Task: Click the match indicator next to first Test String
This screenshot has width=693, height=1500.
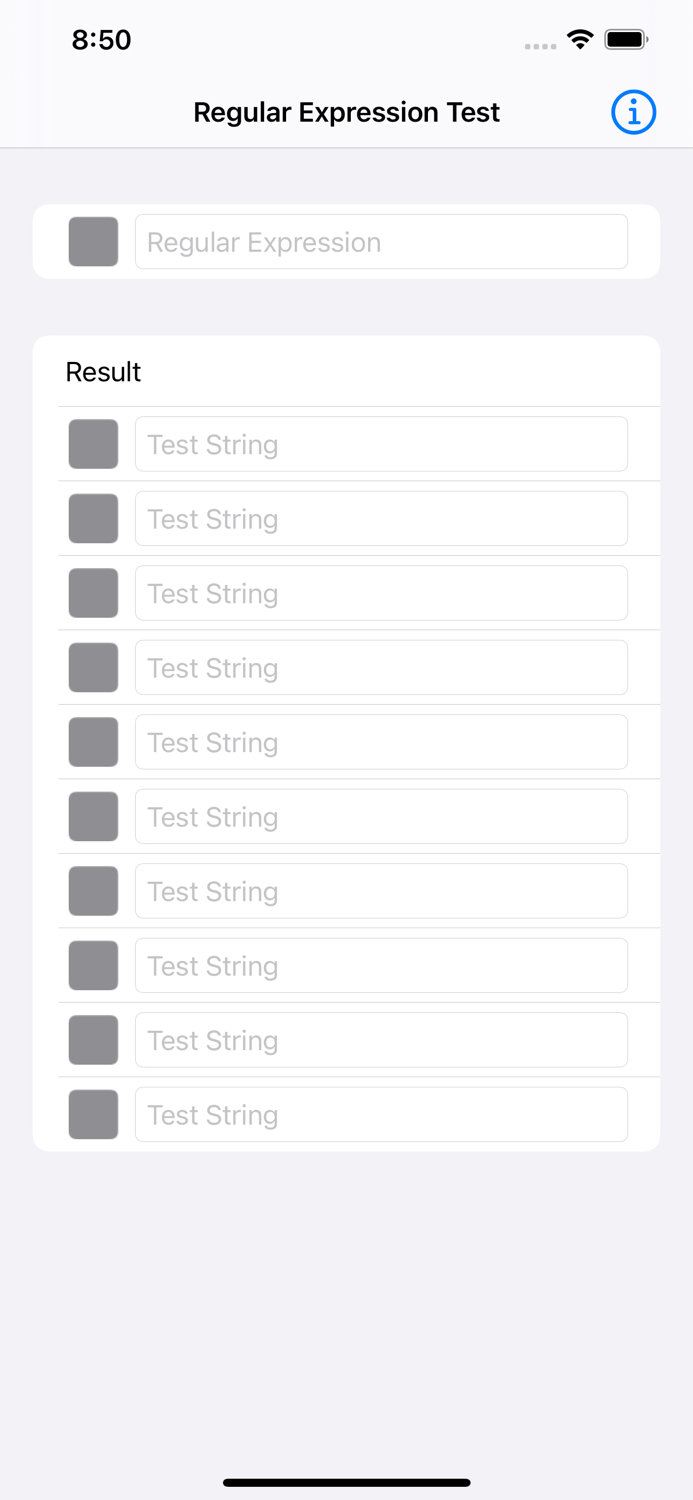Action: pyautogui.click(x=93, y=444)
